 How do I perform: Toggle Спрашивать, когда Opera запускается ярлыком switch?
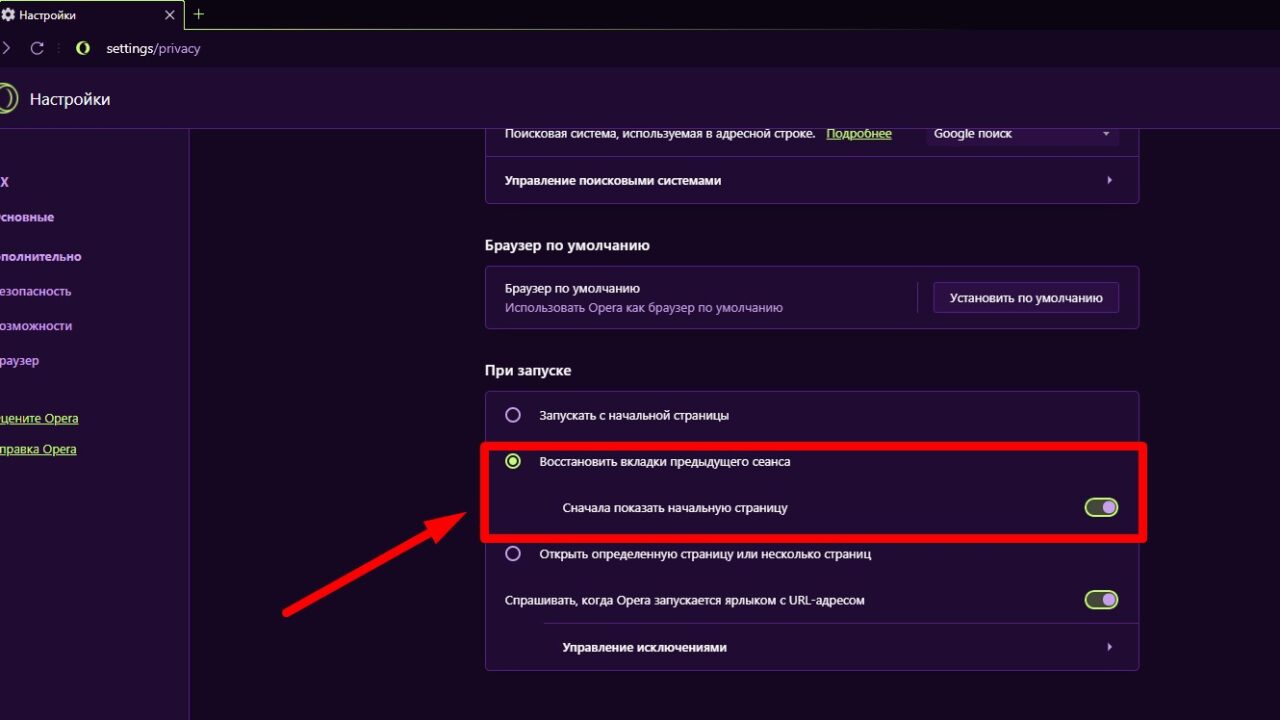pos(1101,600)
